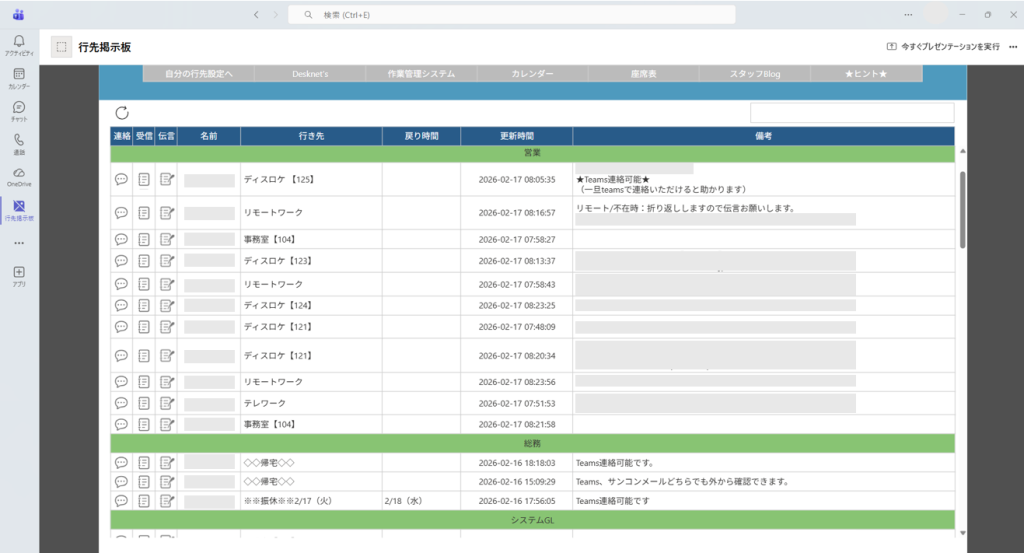Go to チャット in the sidebar
The image size is (1024, 553).
(19, 111)
